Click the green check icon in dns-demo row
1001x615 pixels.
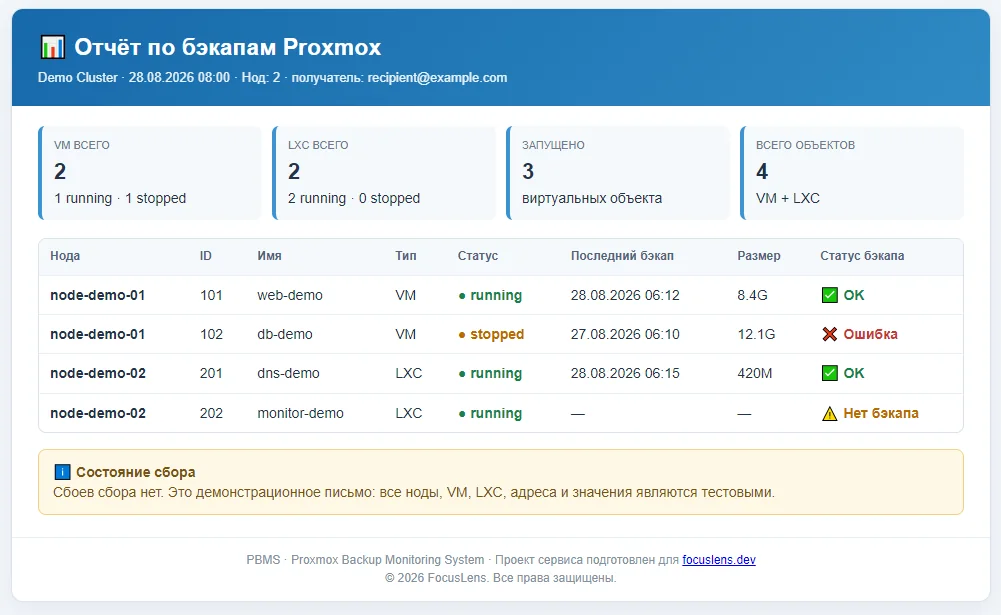[829, 373]
